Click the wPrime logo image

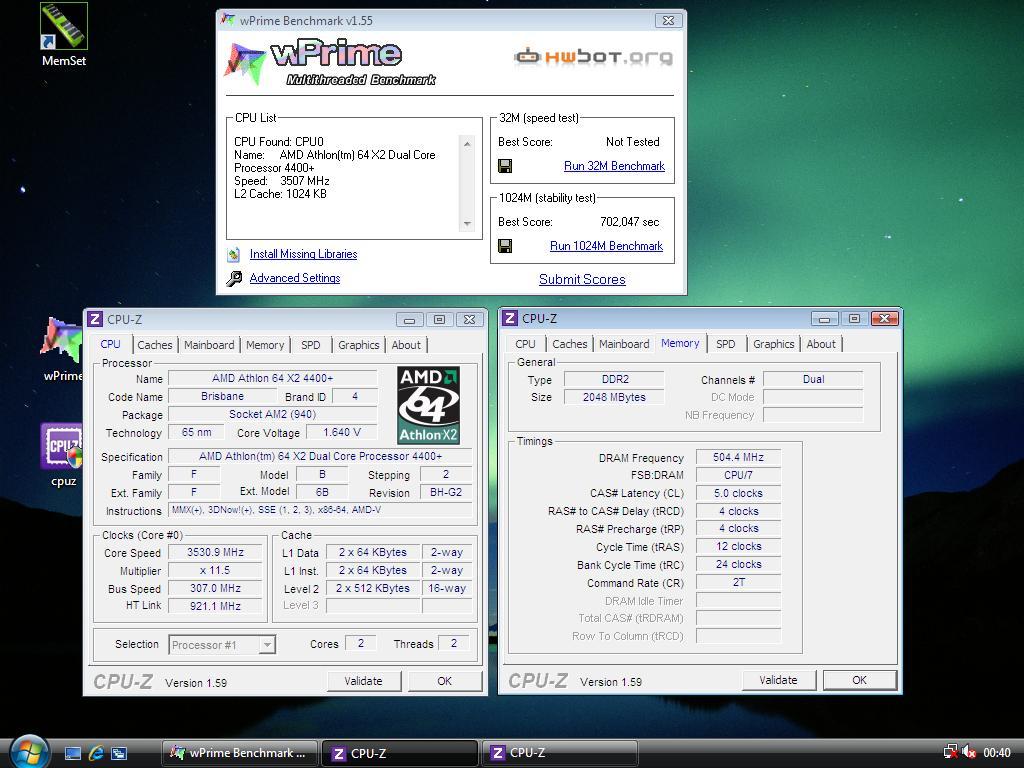pos(330,63)
